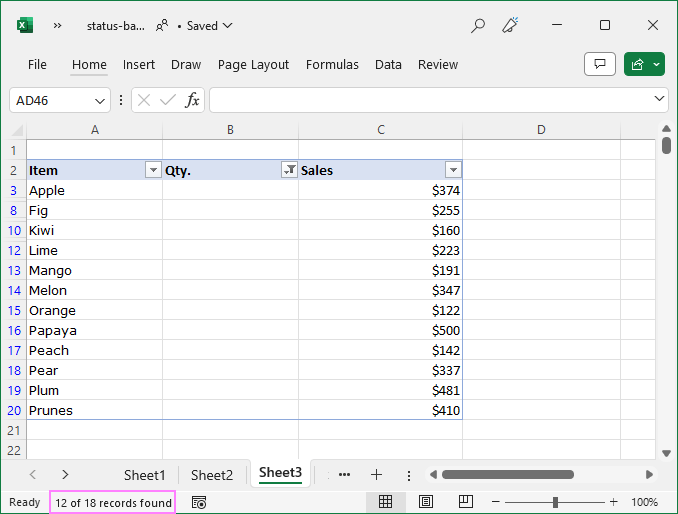Add a new sheet with plus icon

click(376, 475)
